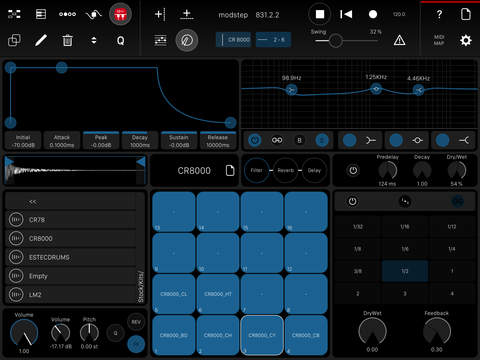Click the delay sync icon in delay header

pos(405,201)
